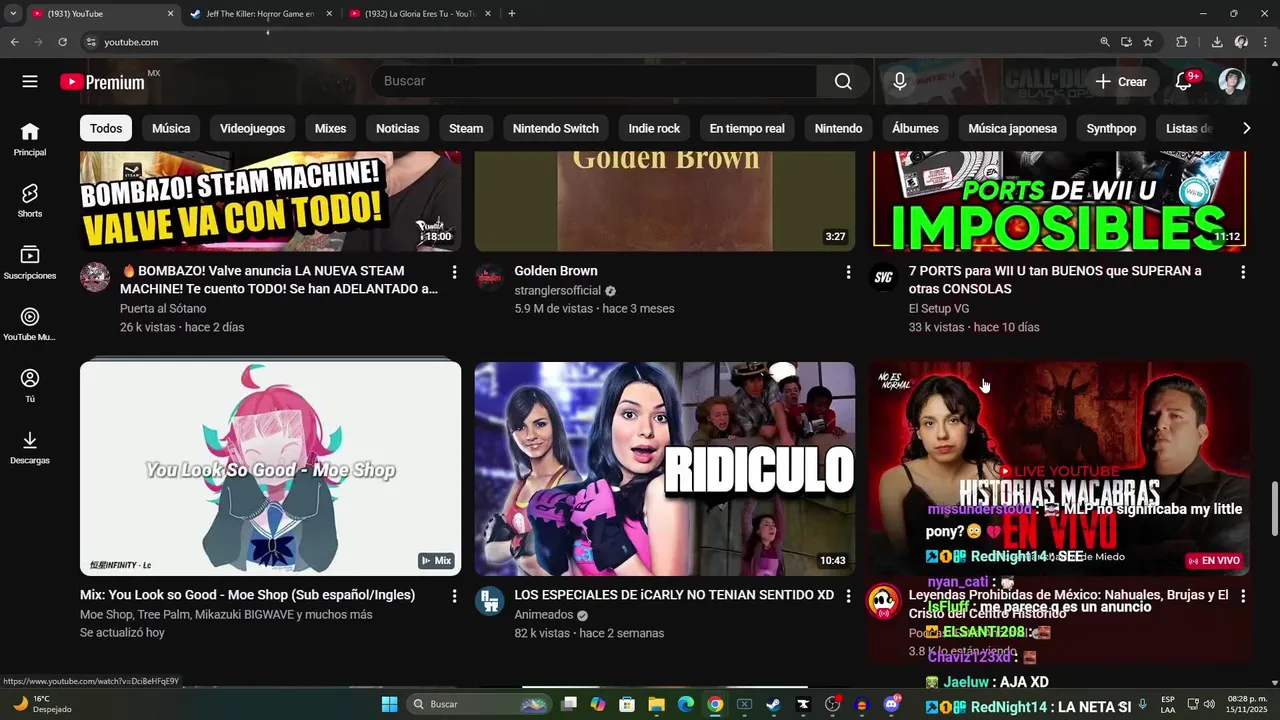Open the Chrome three-dot menu
This screenshot has width=1280, height=720.
(x=1266, y=42)
